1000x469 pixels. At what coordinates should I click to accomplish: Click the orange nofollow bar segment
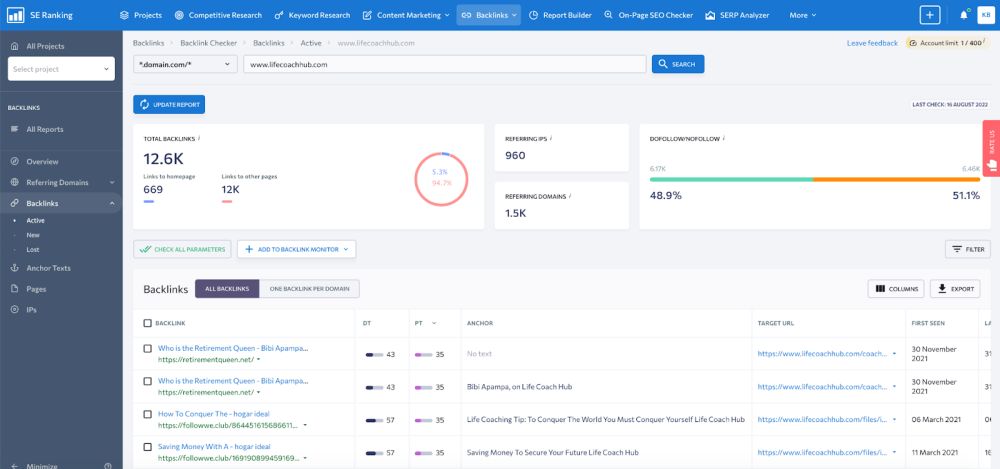coord(897,179)
